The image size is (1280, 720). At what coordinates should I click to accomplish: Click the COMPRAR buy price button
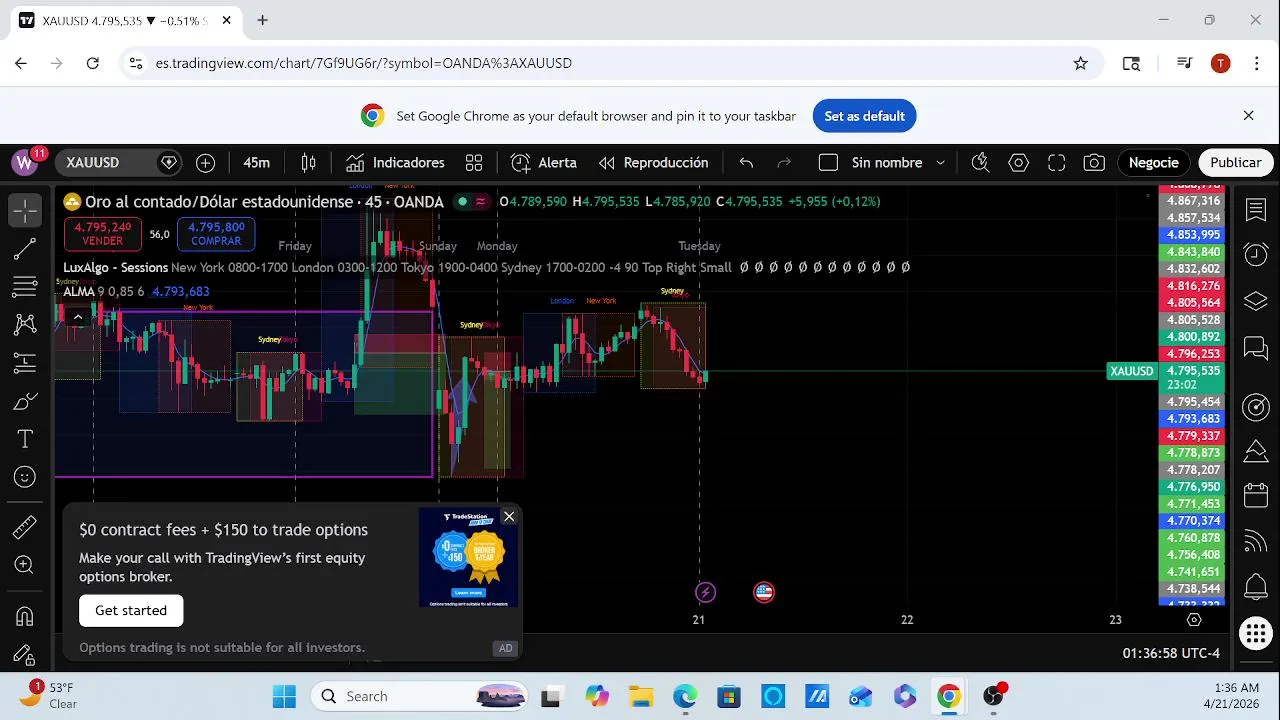pos(216,234)
